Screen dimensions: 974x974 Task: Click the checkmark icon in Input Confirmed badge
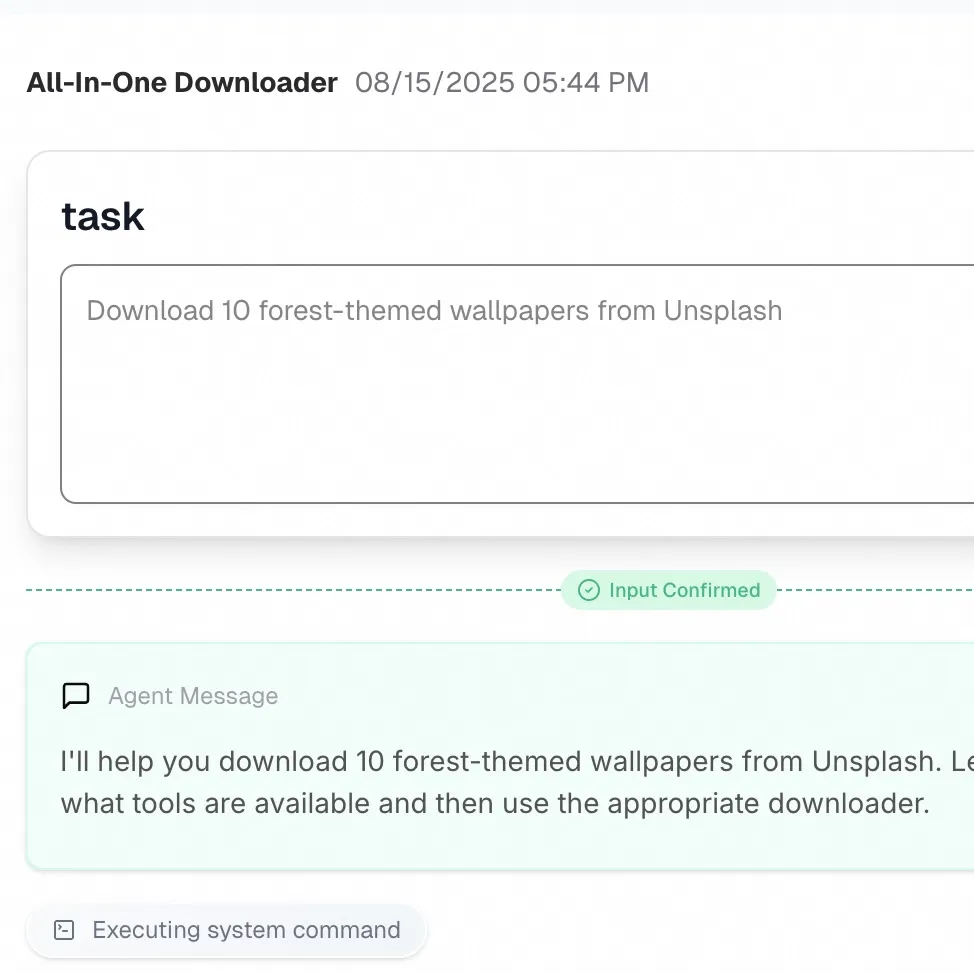point(589,590)
